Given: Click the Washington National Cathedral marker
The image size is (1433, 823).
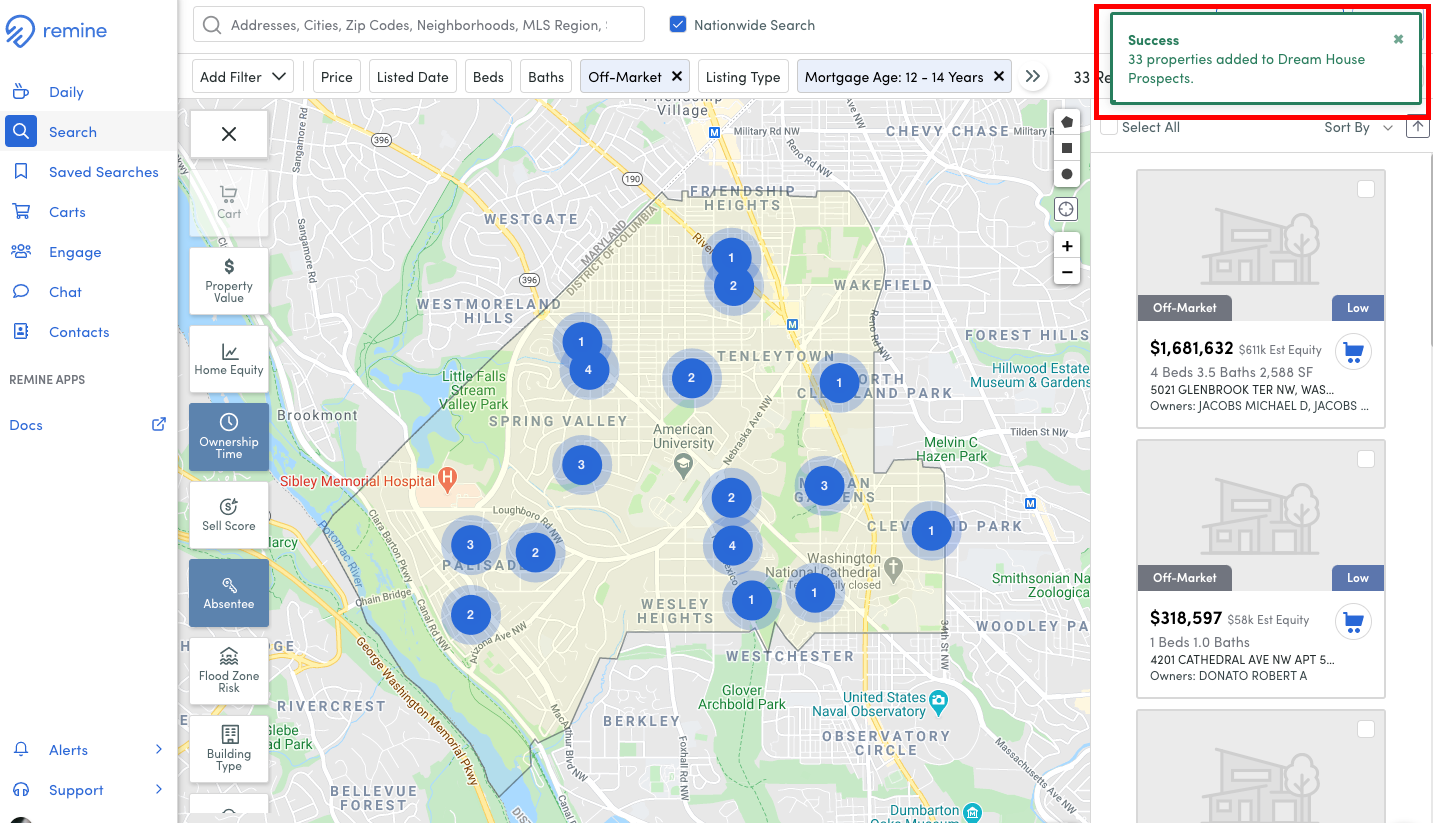Looking at the screenshot, I should 894,567.
